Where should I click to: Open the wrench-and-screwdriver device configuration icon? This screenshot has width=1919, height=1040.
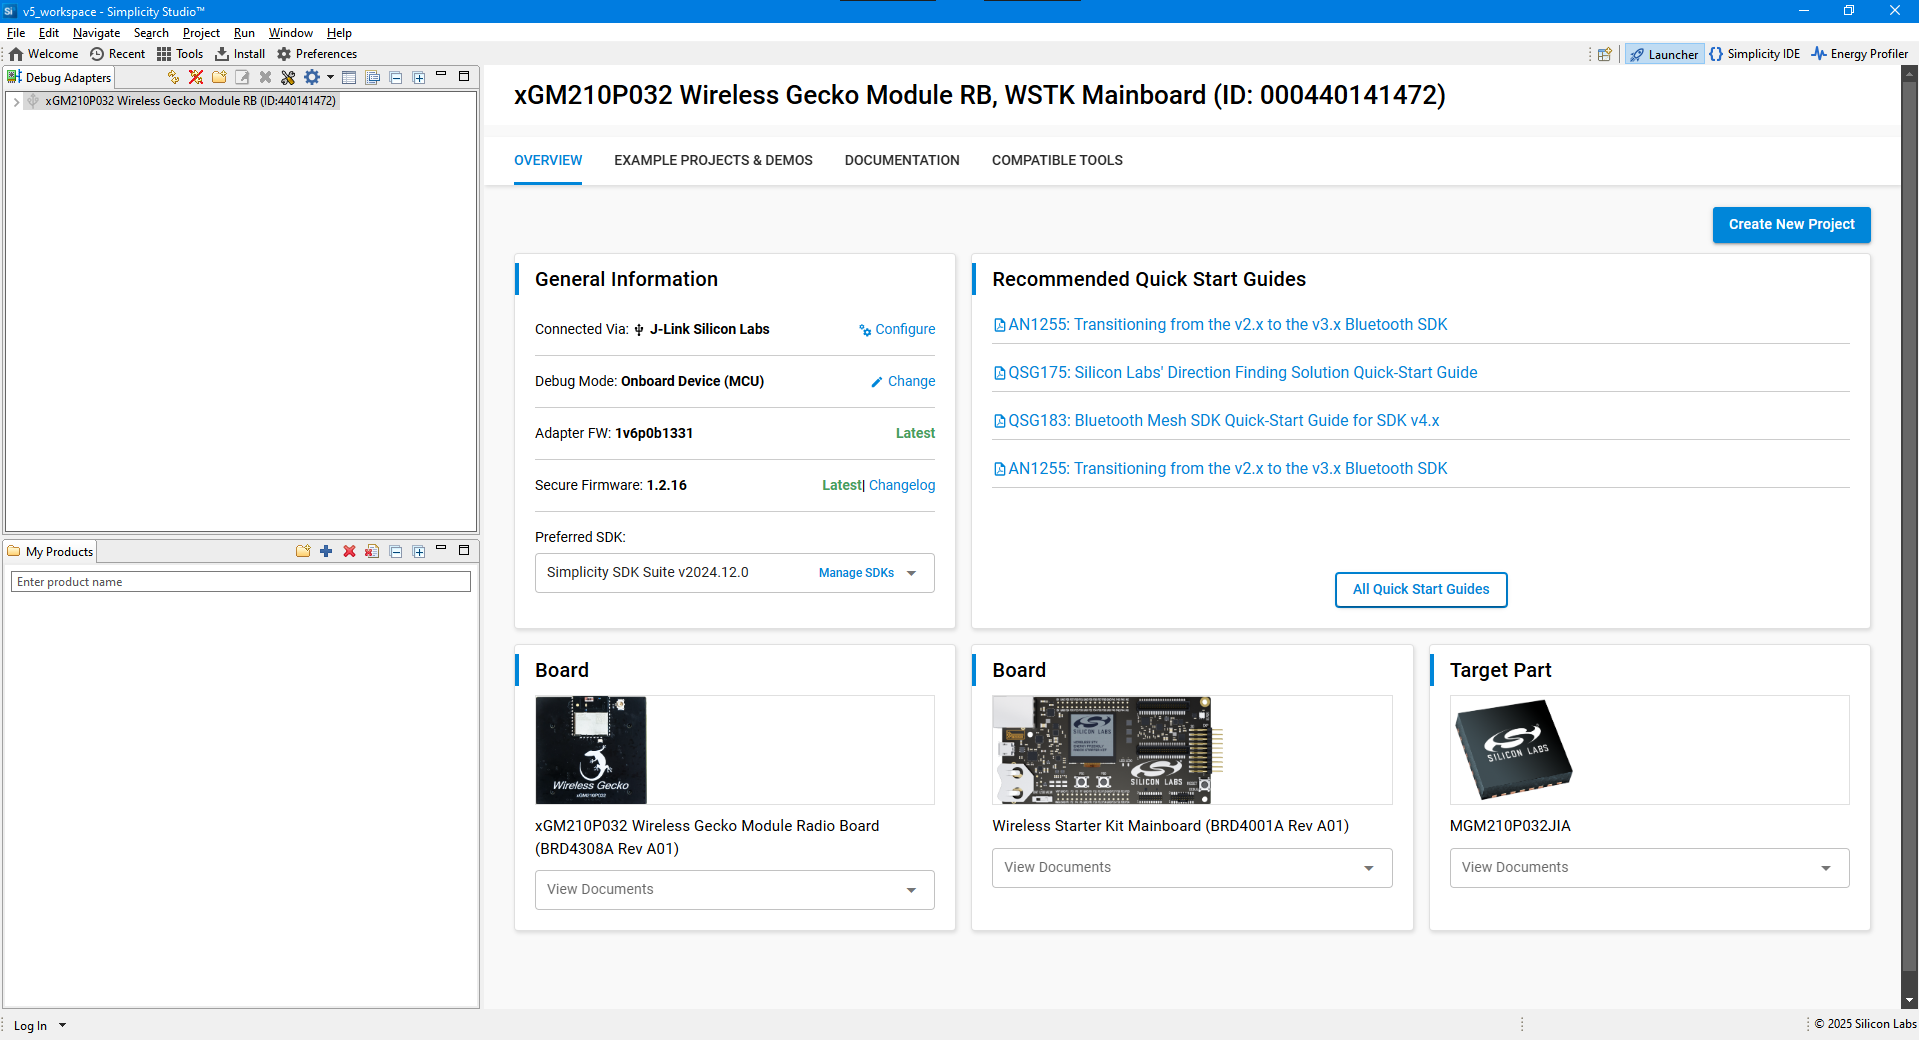pos(288,77)
